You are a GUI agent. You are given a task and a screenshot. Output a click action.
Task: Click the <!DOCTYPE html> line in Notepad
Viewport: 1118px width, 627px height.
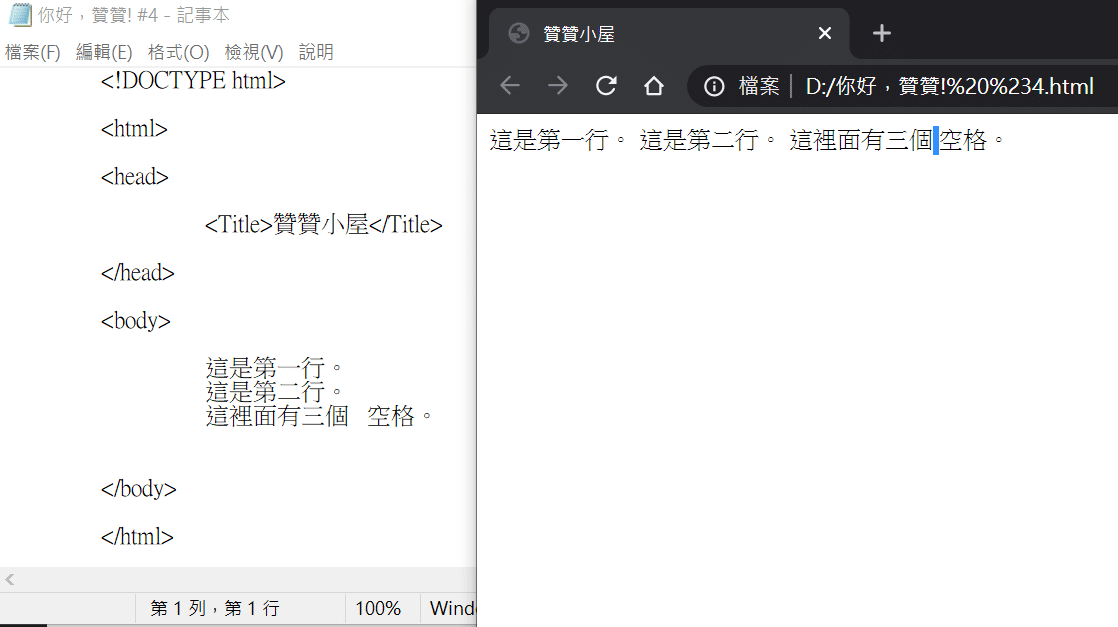[193, 81]
